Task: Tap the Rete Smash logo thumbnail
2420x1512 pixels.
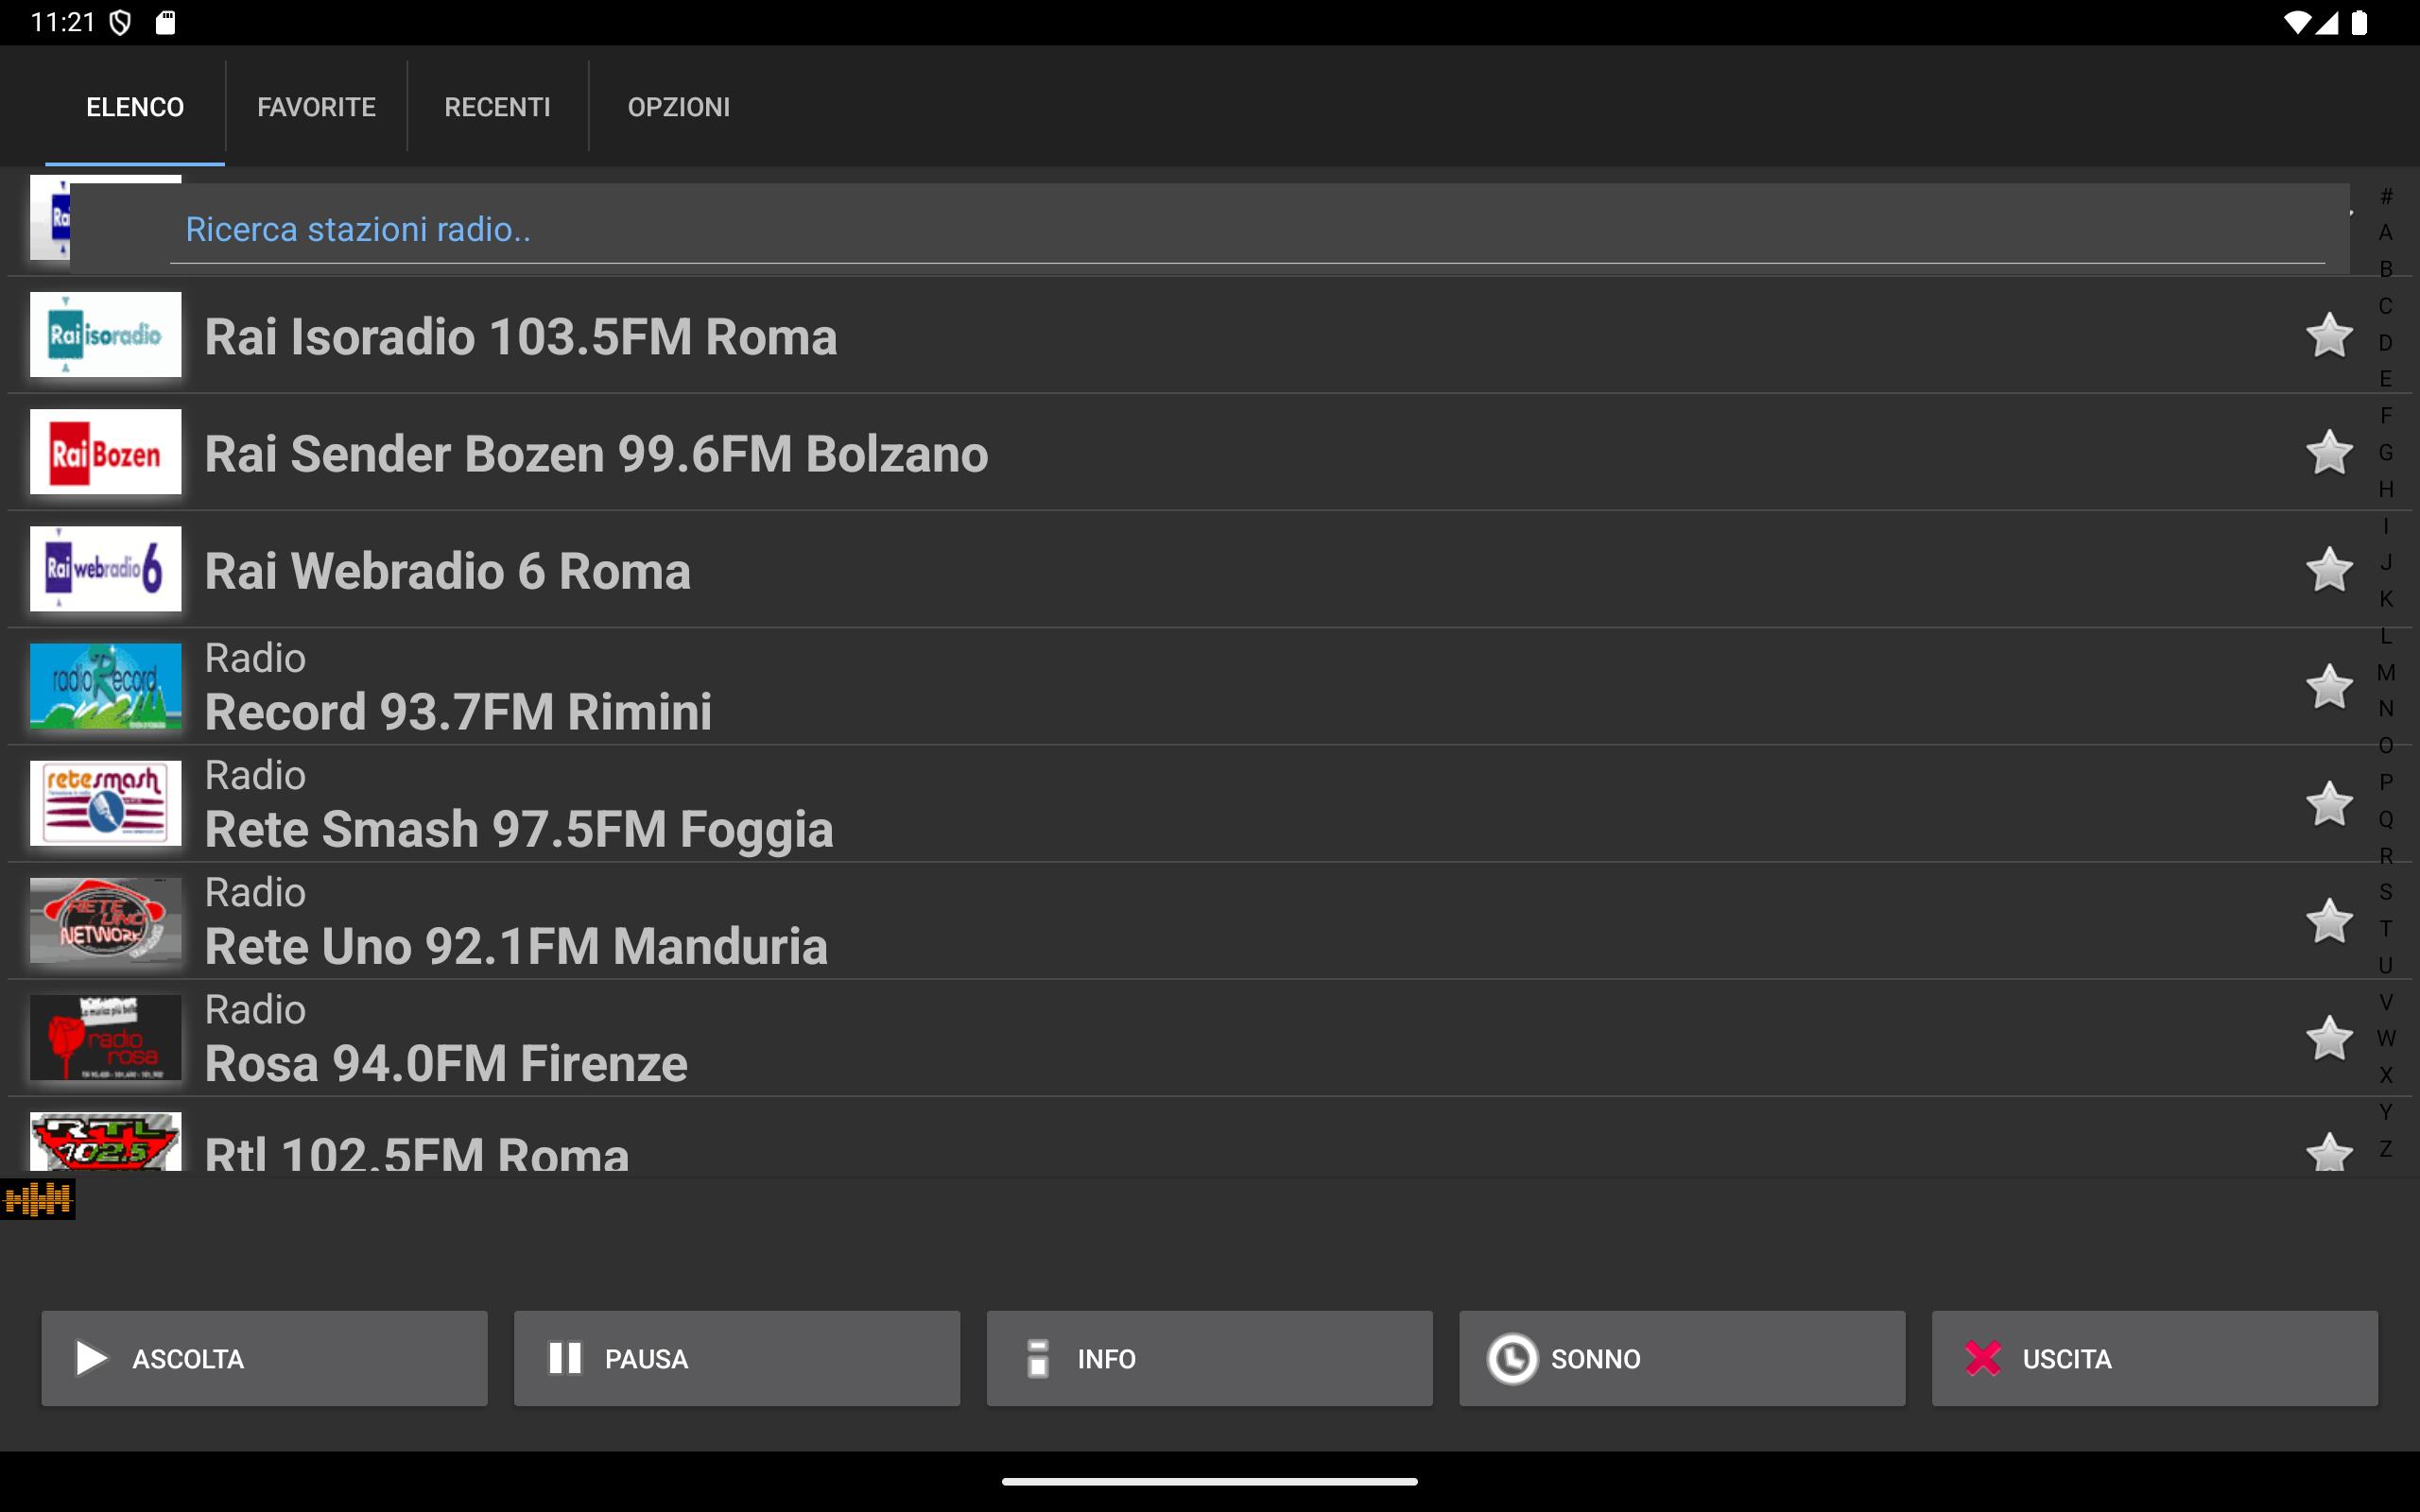Action: tap(105, 802)
